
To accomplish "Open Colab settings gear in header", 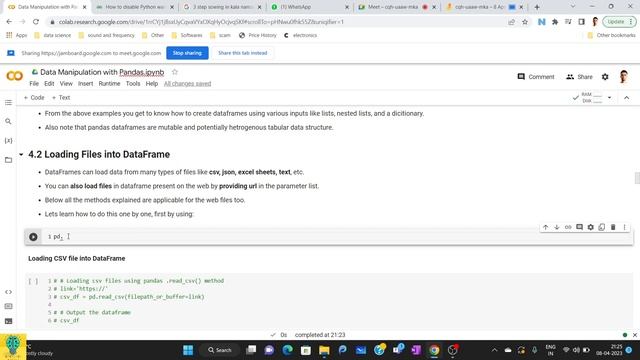I will [x=605, y=77].
